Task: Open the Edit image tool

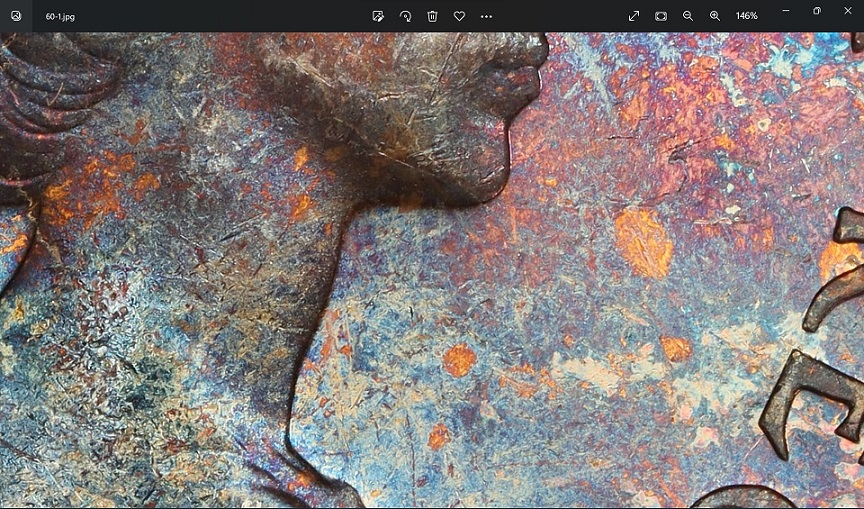Action: [x=378, y=16]
